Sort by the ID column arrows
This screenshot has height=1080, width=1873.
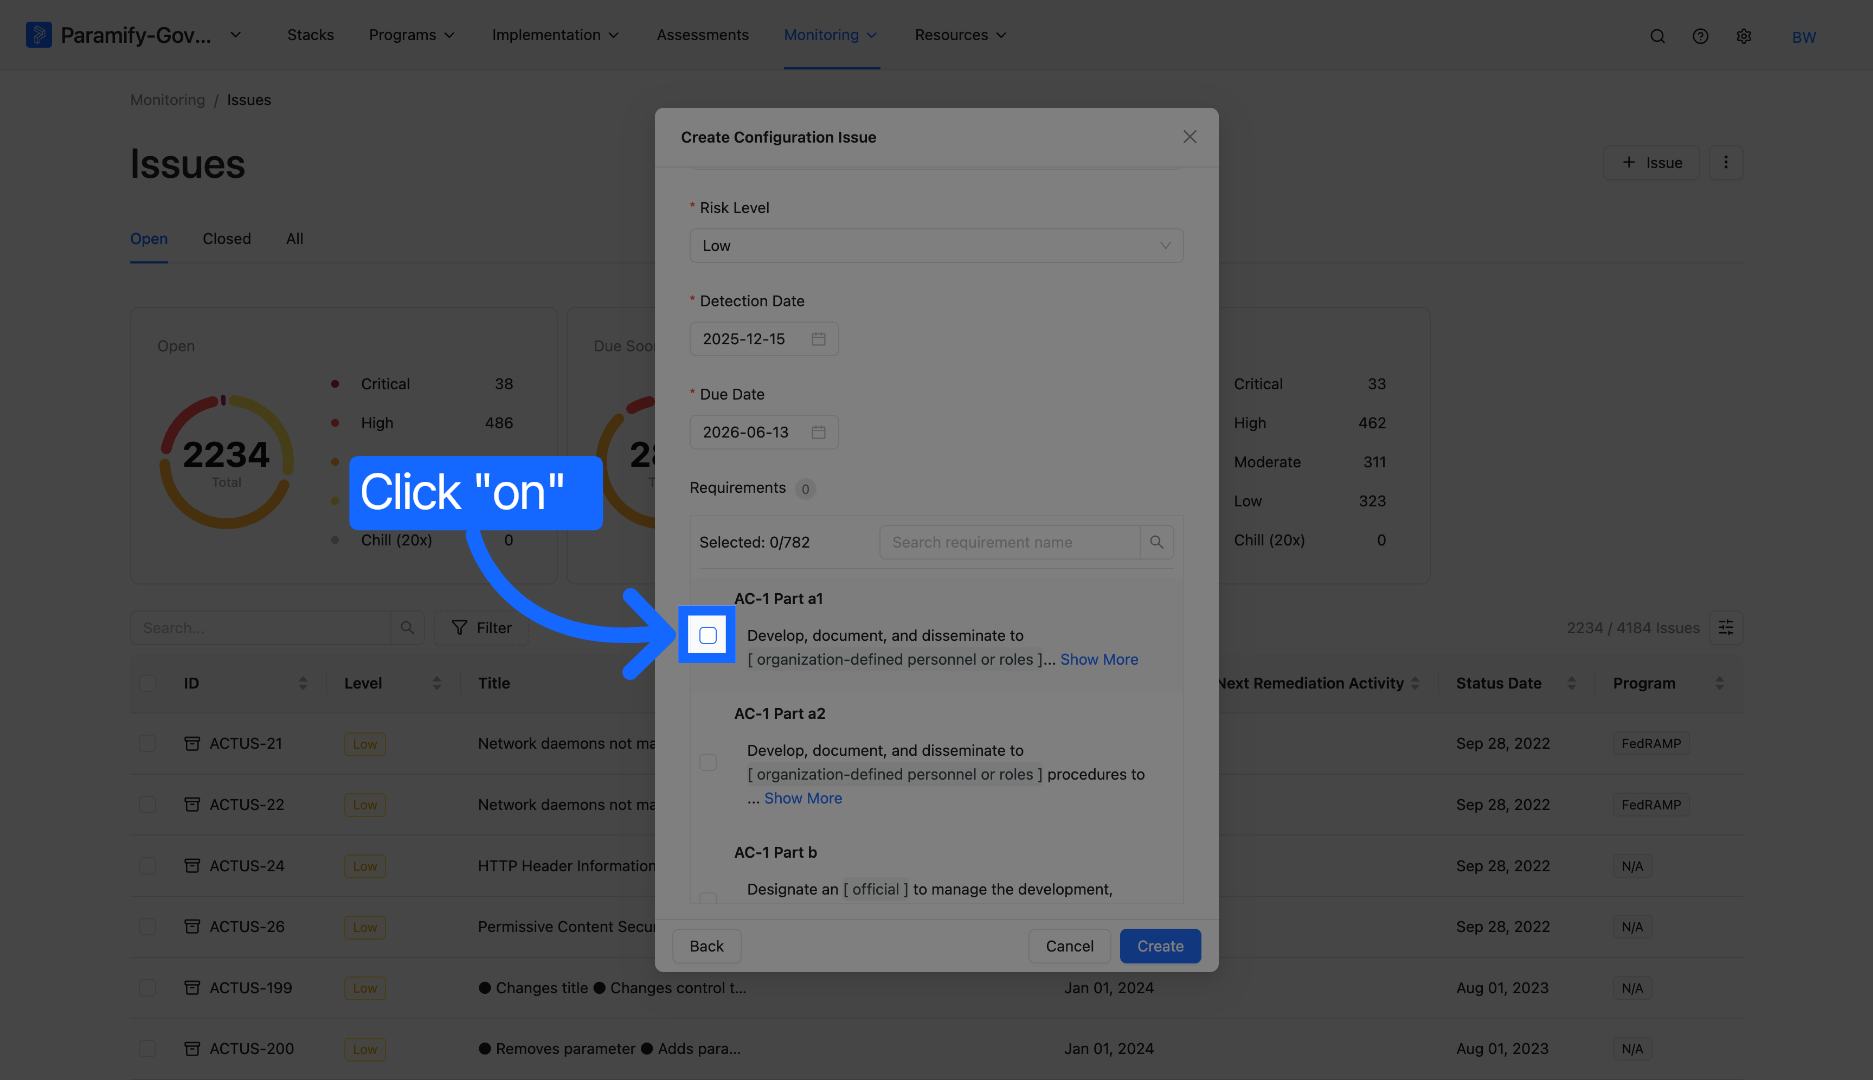coord(302,683)
